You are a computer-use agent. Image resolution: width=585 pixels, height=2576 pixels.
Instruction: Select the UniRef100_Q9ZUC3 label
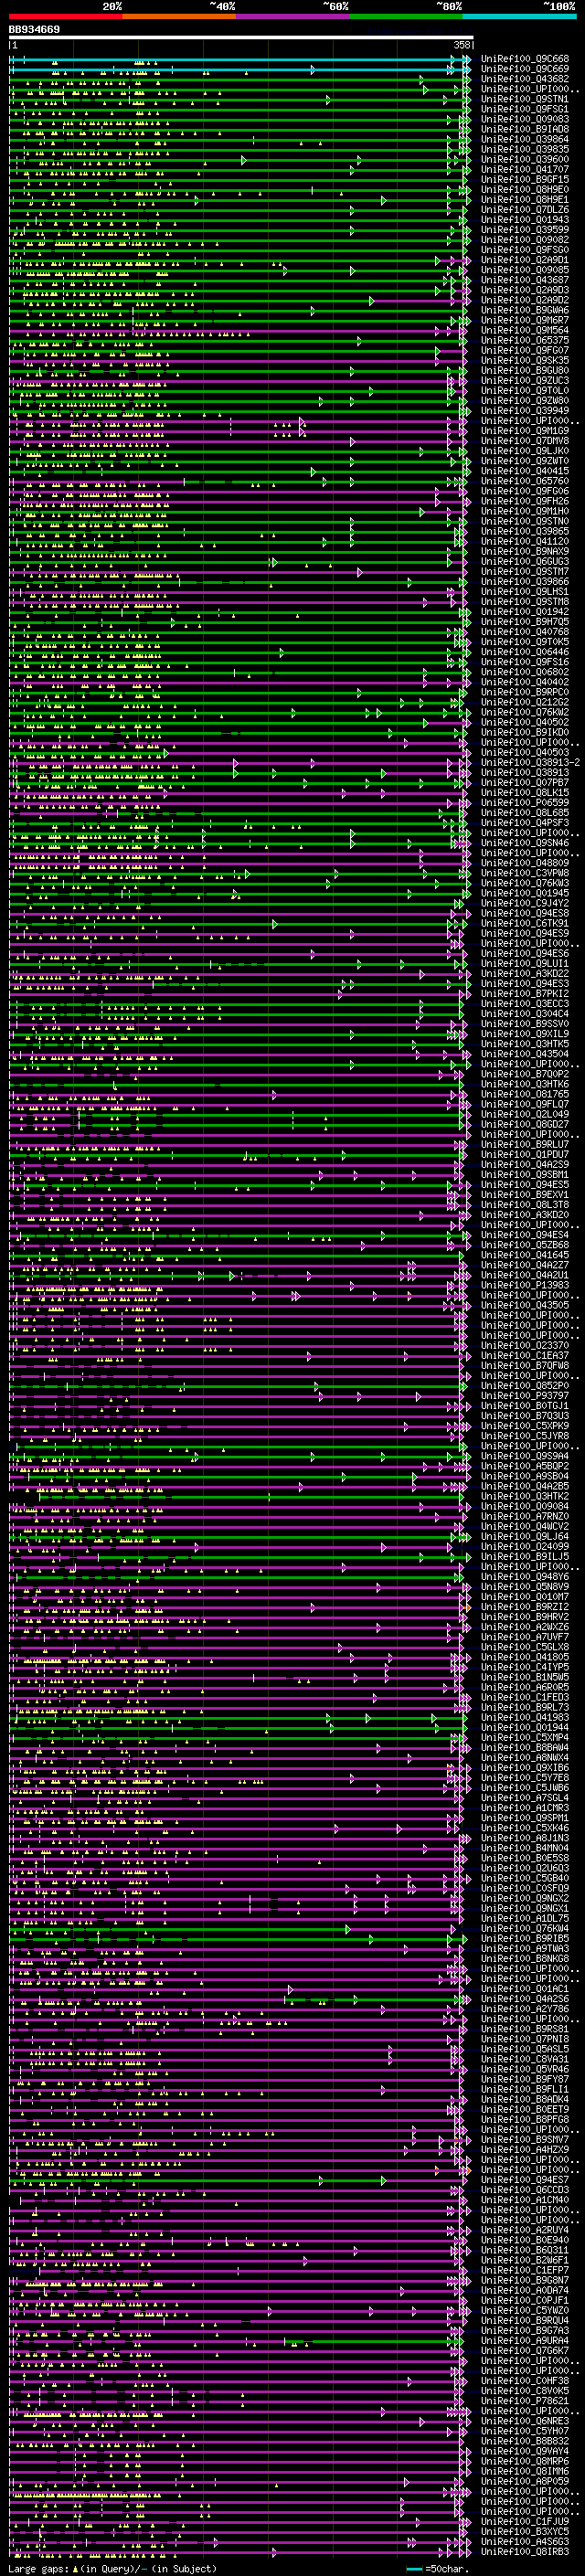point(524,380)
